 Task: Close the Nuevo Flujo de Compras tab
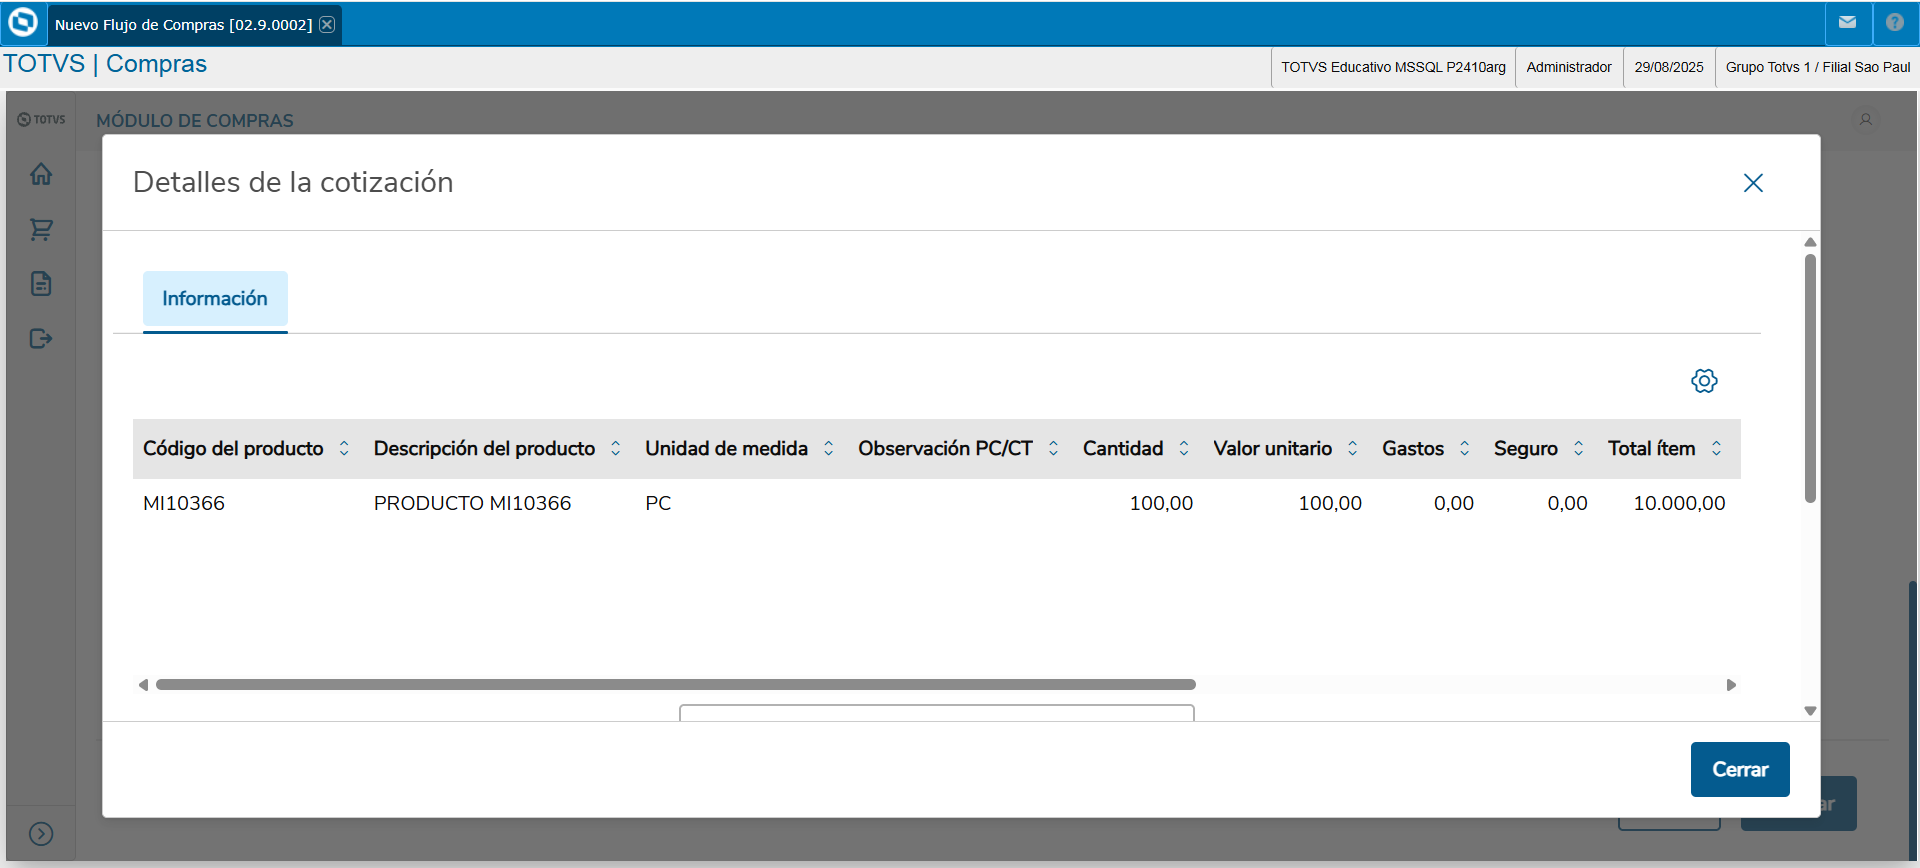pos(327,24)
